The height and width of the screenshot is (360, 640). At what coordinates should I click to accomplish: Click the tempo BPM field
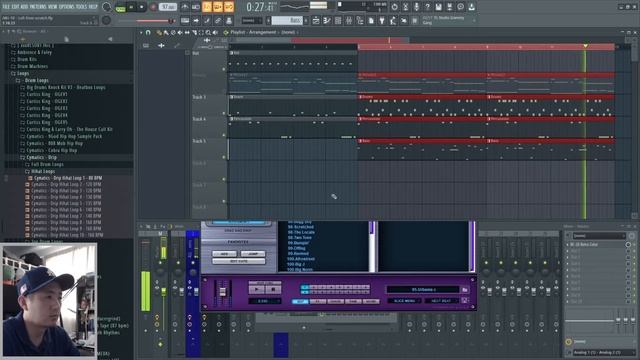(168, 7)
